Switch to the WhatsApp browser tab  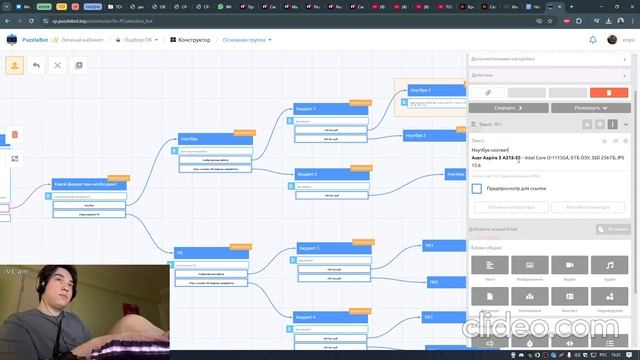224,7
